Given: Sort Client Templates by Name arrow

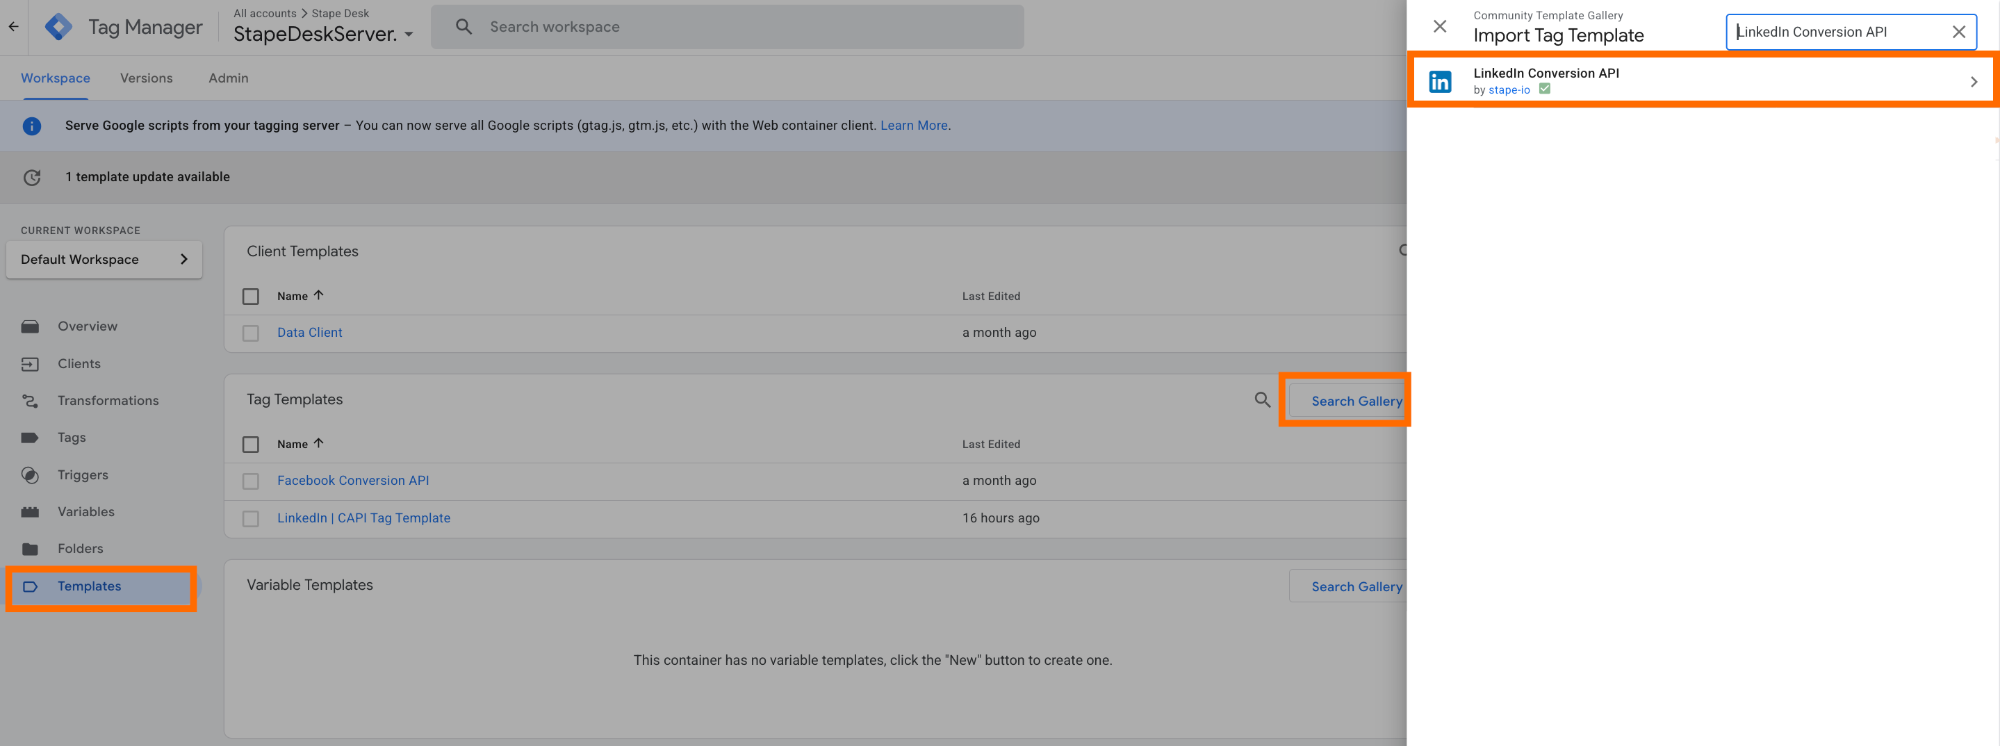Looking at the screenshot, I should tap(318, 295).
